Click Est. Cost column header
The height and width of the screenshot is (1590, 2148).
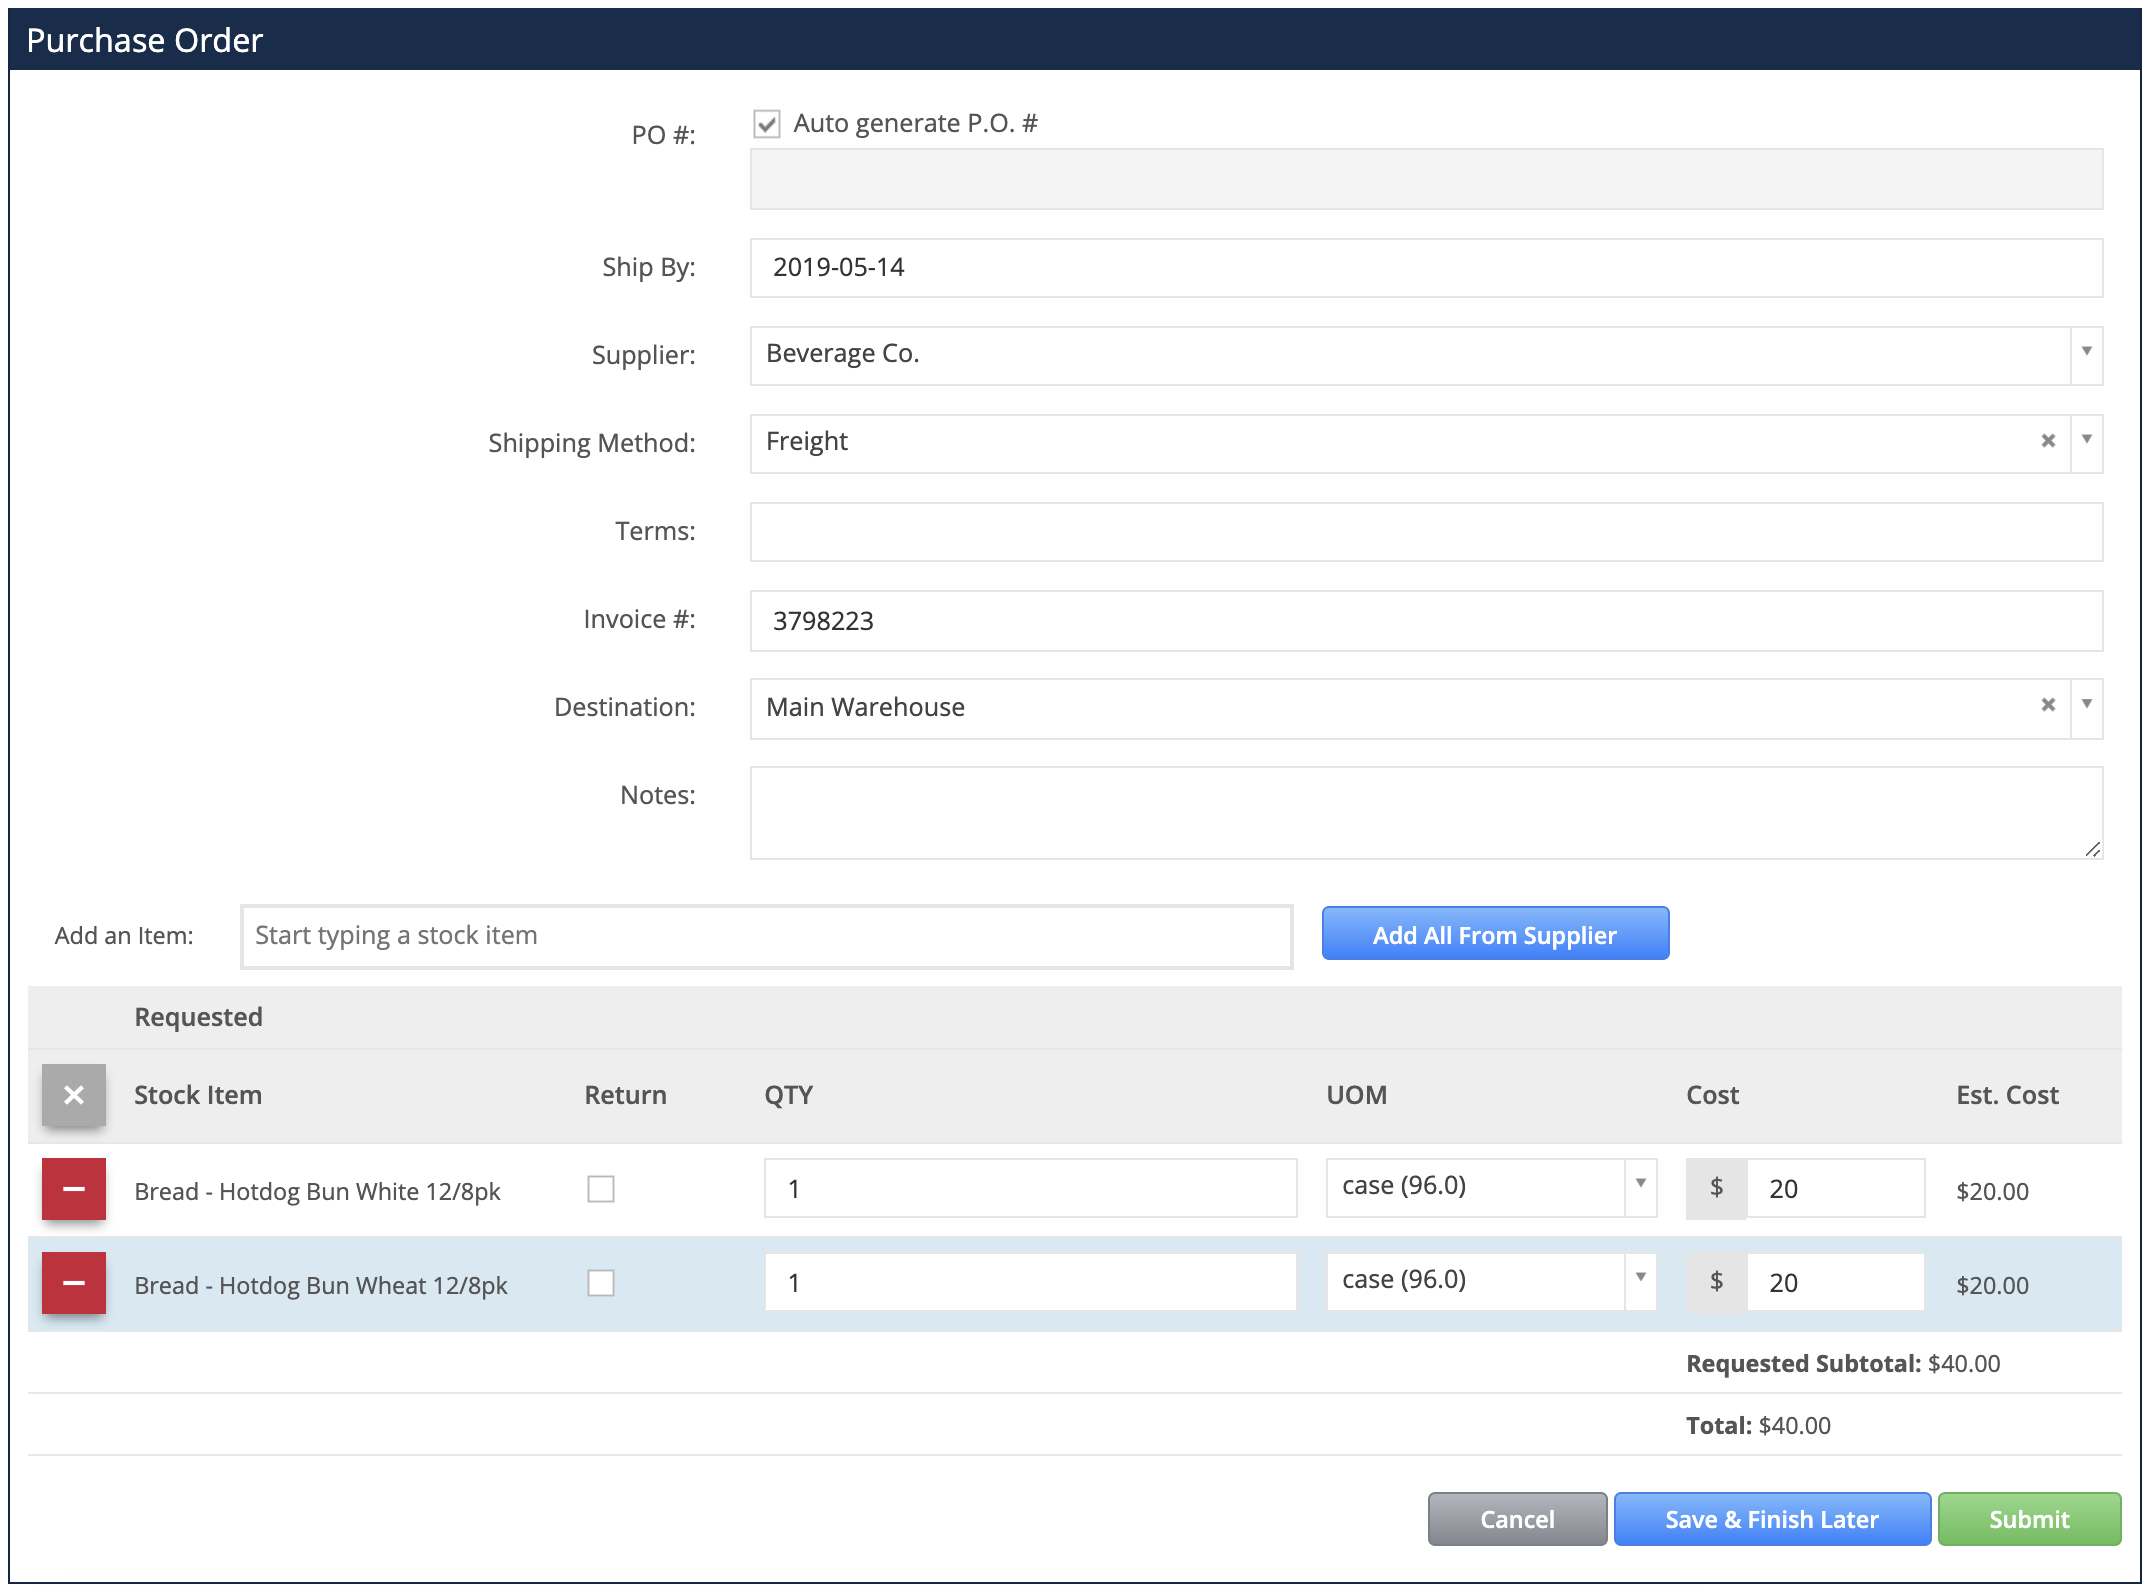pyautogui.click(x=2007, y=1095)
